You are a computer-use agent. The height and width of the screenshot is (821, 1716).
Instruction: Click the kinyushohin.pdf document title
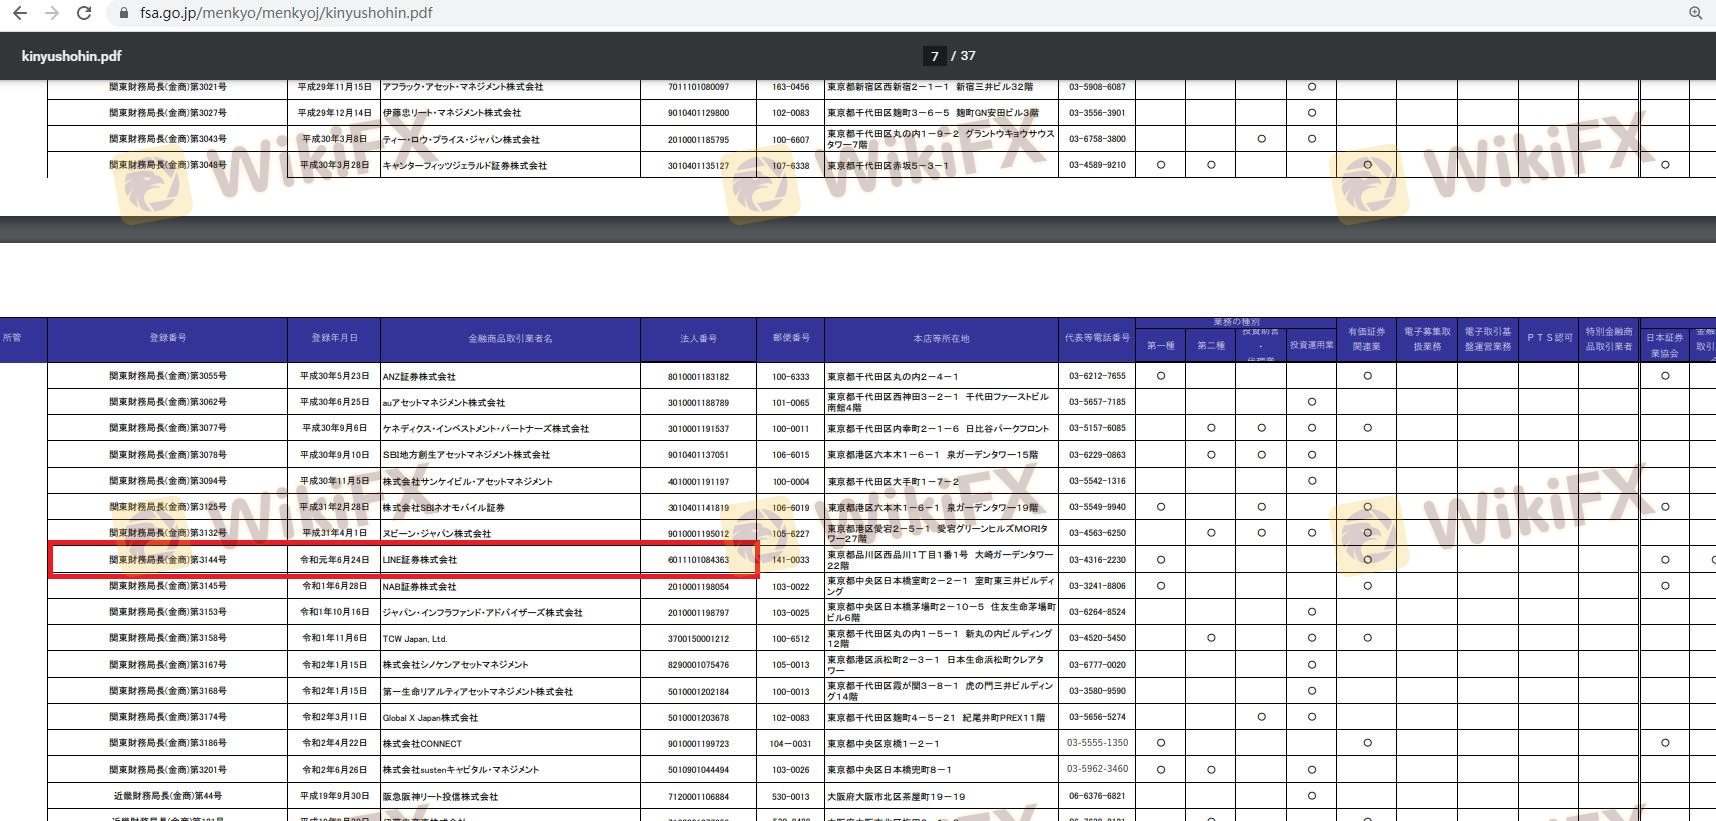tap(71, 56)
